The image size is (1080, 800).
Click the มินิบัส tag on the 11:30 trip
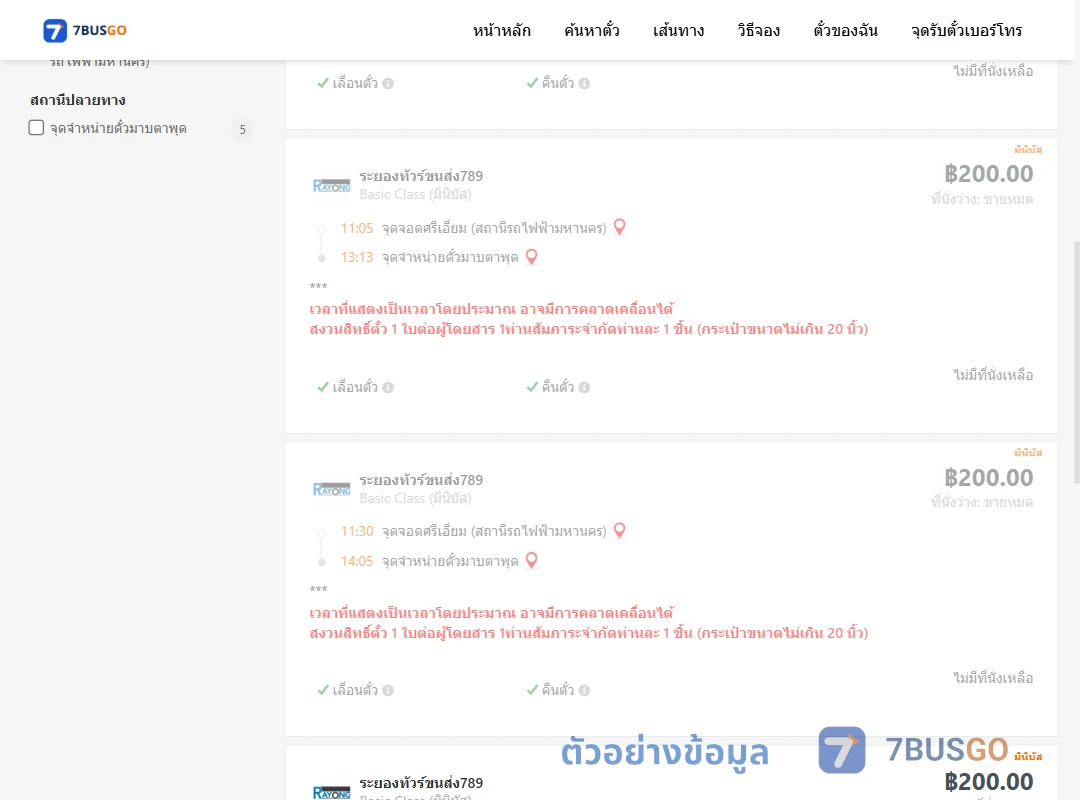1028,453
